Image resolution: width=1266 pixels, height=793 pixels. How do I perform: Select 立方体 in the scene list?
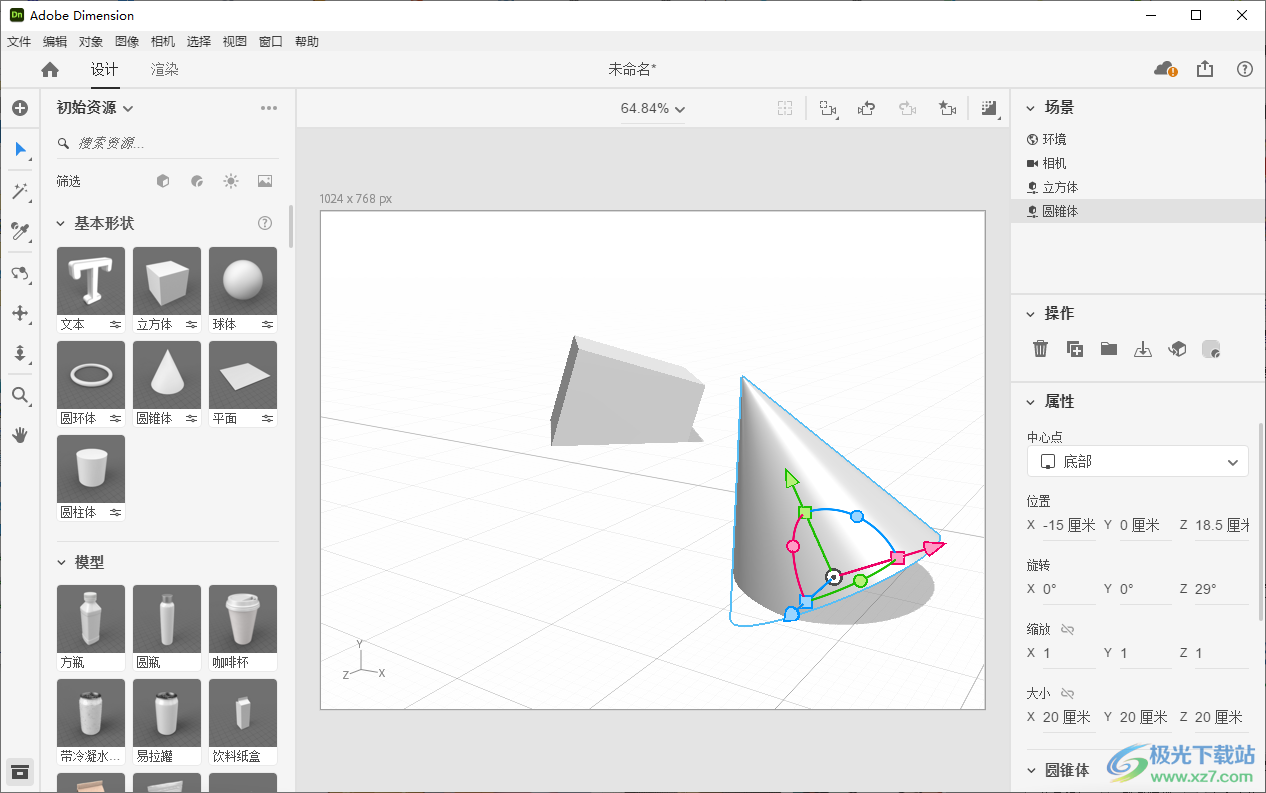1138,187
